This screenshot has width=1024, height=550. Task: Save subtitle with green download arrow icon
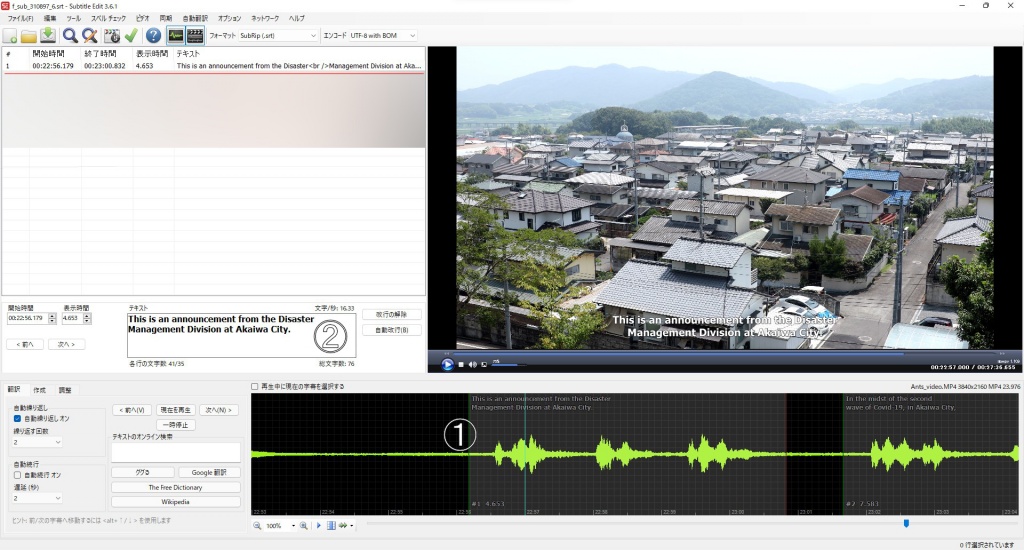click(x=48, y=35)
